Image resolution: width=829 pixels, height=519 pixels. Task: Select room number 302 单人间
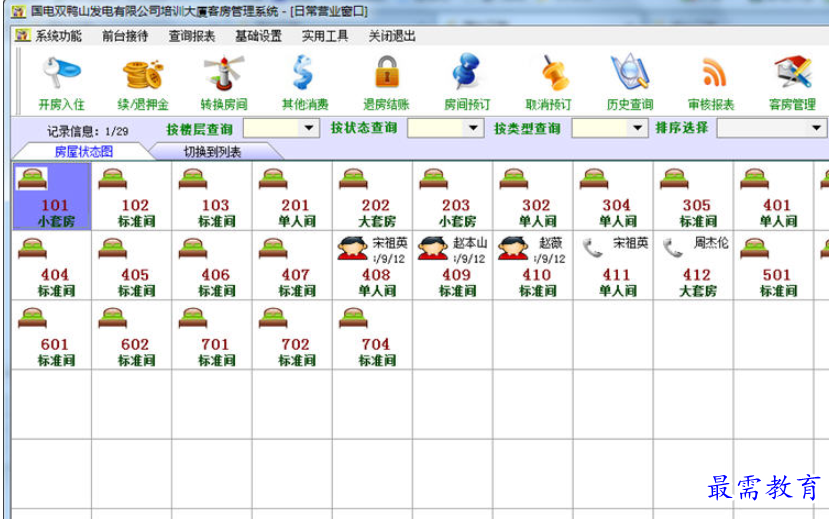pyautogui.click(x=536, y=205)
